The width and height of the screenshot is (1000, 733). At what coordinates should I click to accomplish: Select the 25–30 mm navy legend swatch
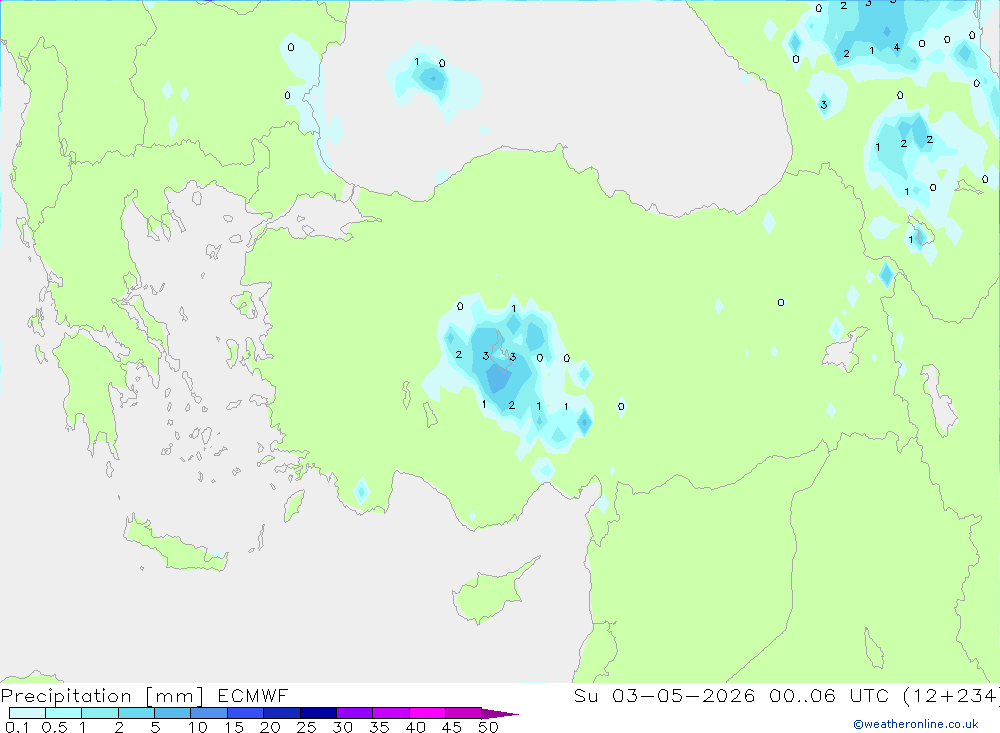318,713
